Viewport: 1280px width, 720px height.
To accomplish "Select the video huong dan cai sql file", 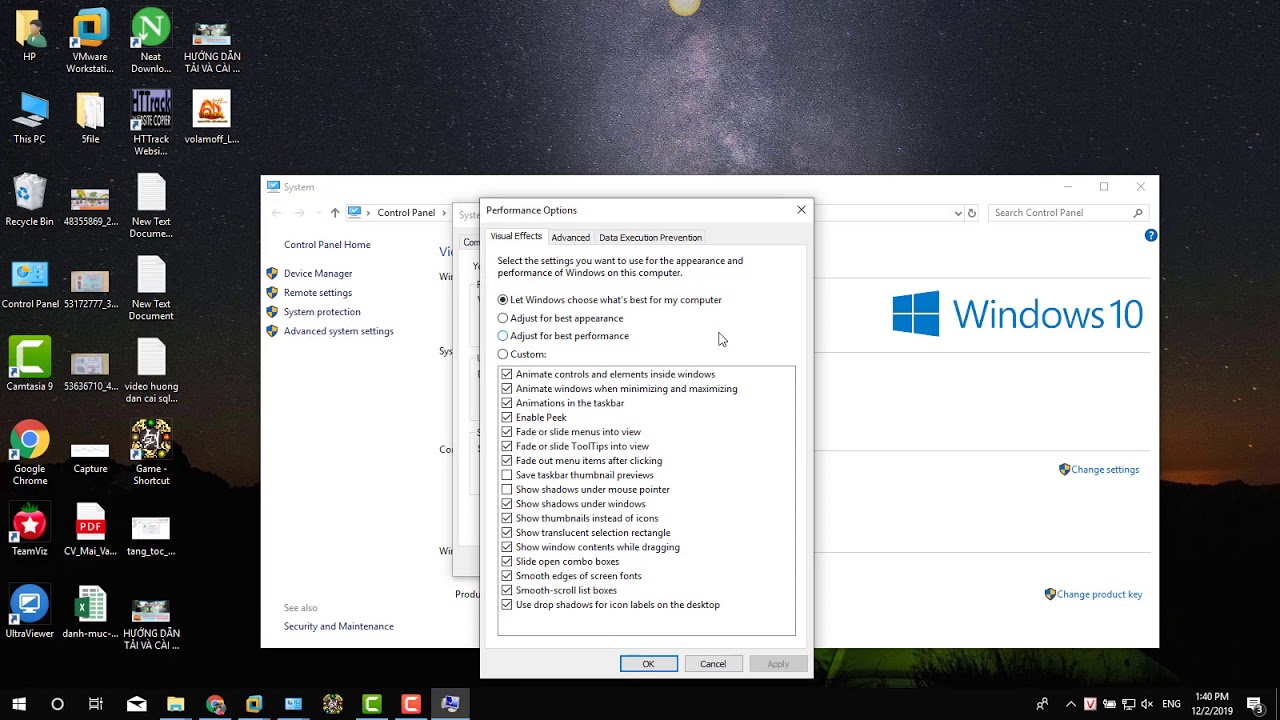I will point(151,370).
